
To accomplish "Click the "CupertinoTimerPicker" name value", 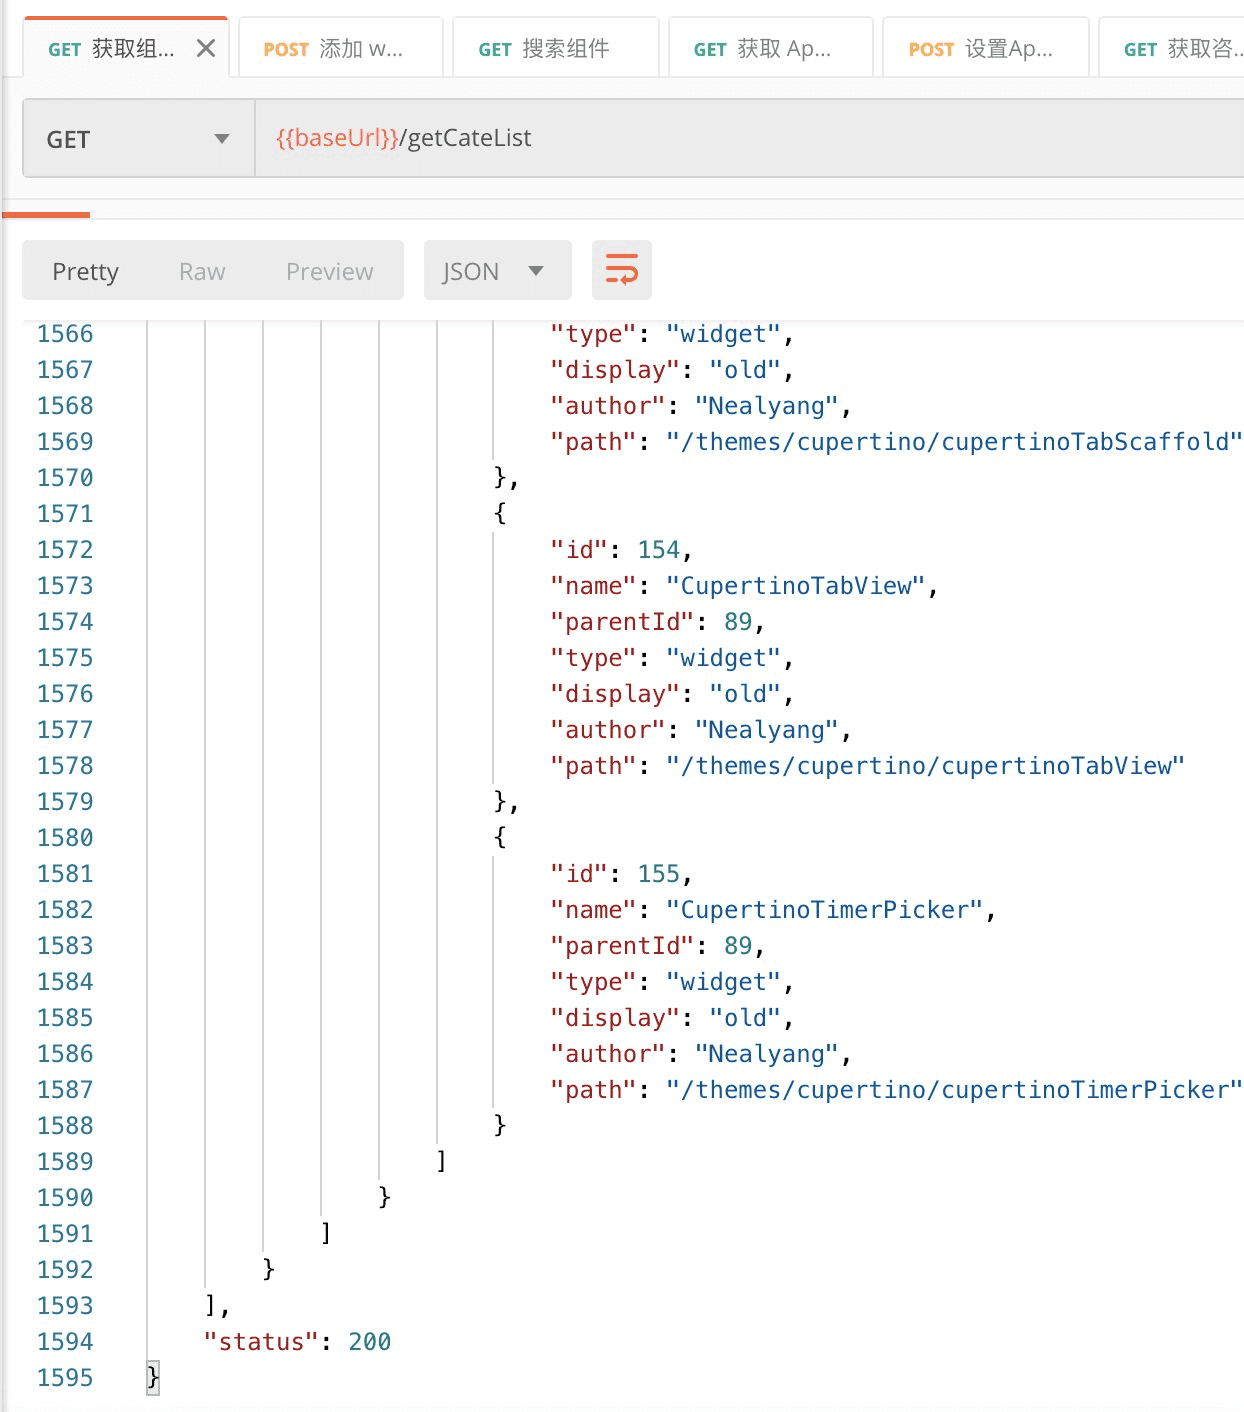I will pyautogui.click(x=824, y=910).
